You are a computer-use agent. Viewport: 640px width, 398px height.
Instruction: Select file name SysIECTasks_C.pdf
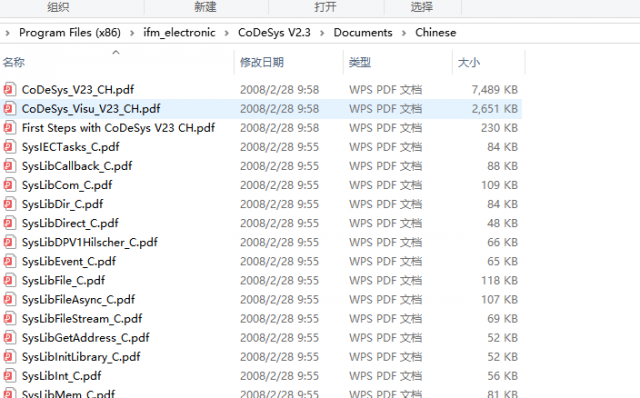coord(71,147)
